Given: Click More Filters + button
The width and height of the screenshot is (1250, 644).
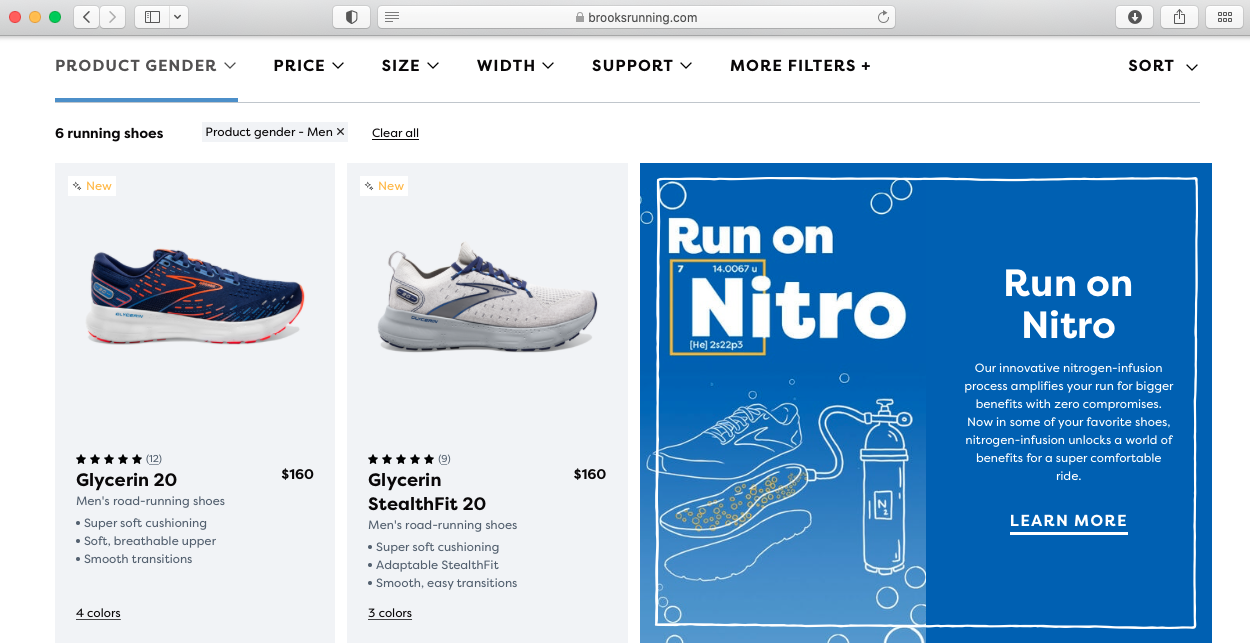Looking at the screenshot, I should click(x=800, y=66).
